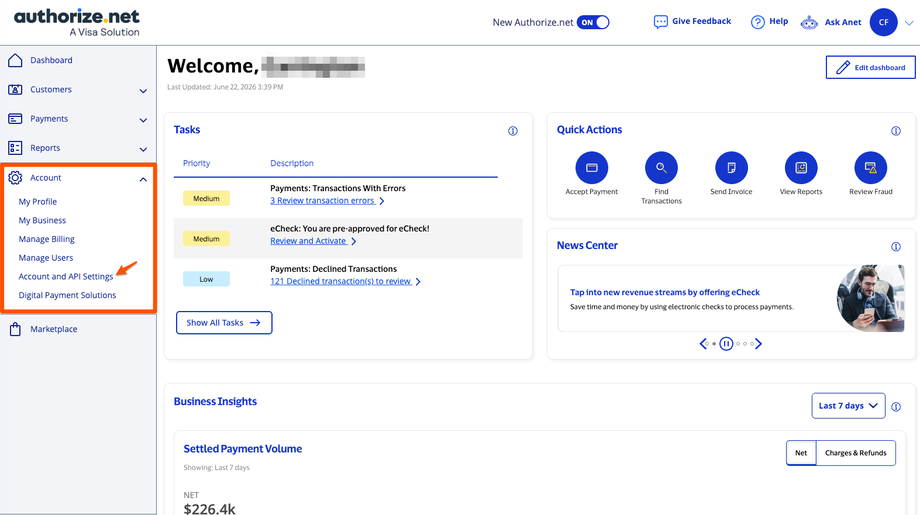Click the Priority column header

pos(197,163)
